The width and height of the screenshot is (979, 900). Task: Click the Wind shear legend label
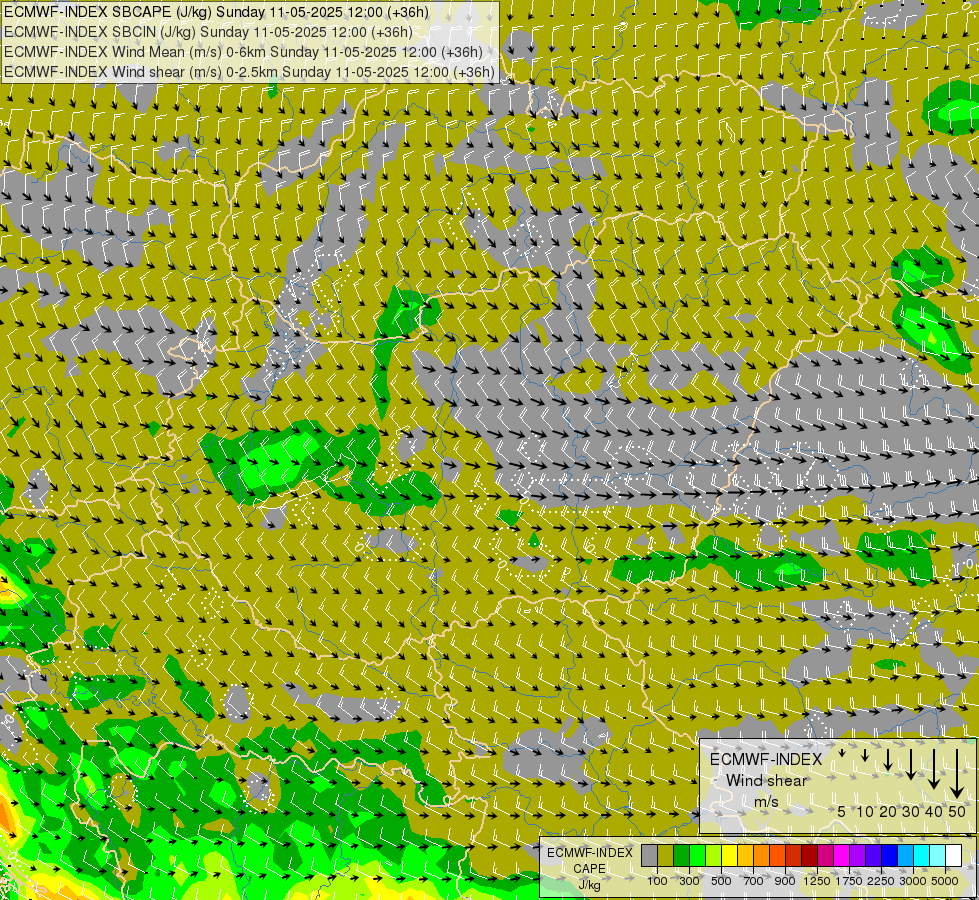(x=767, y=781)
